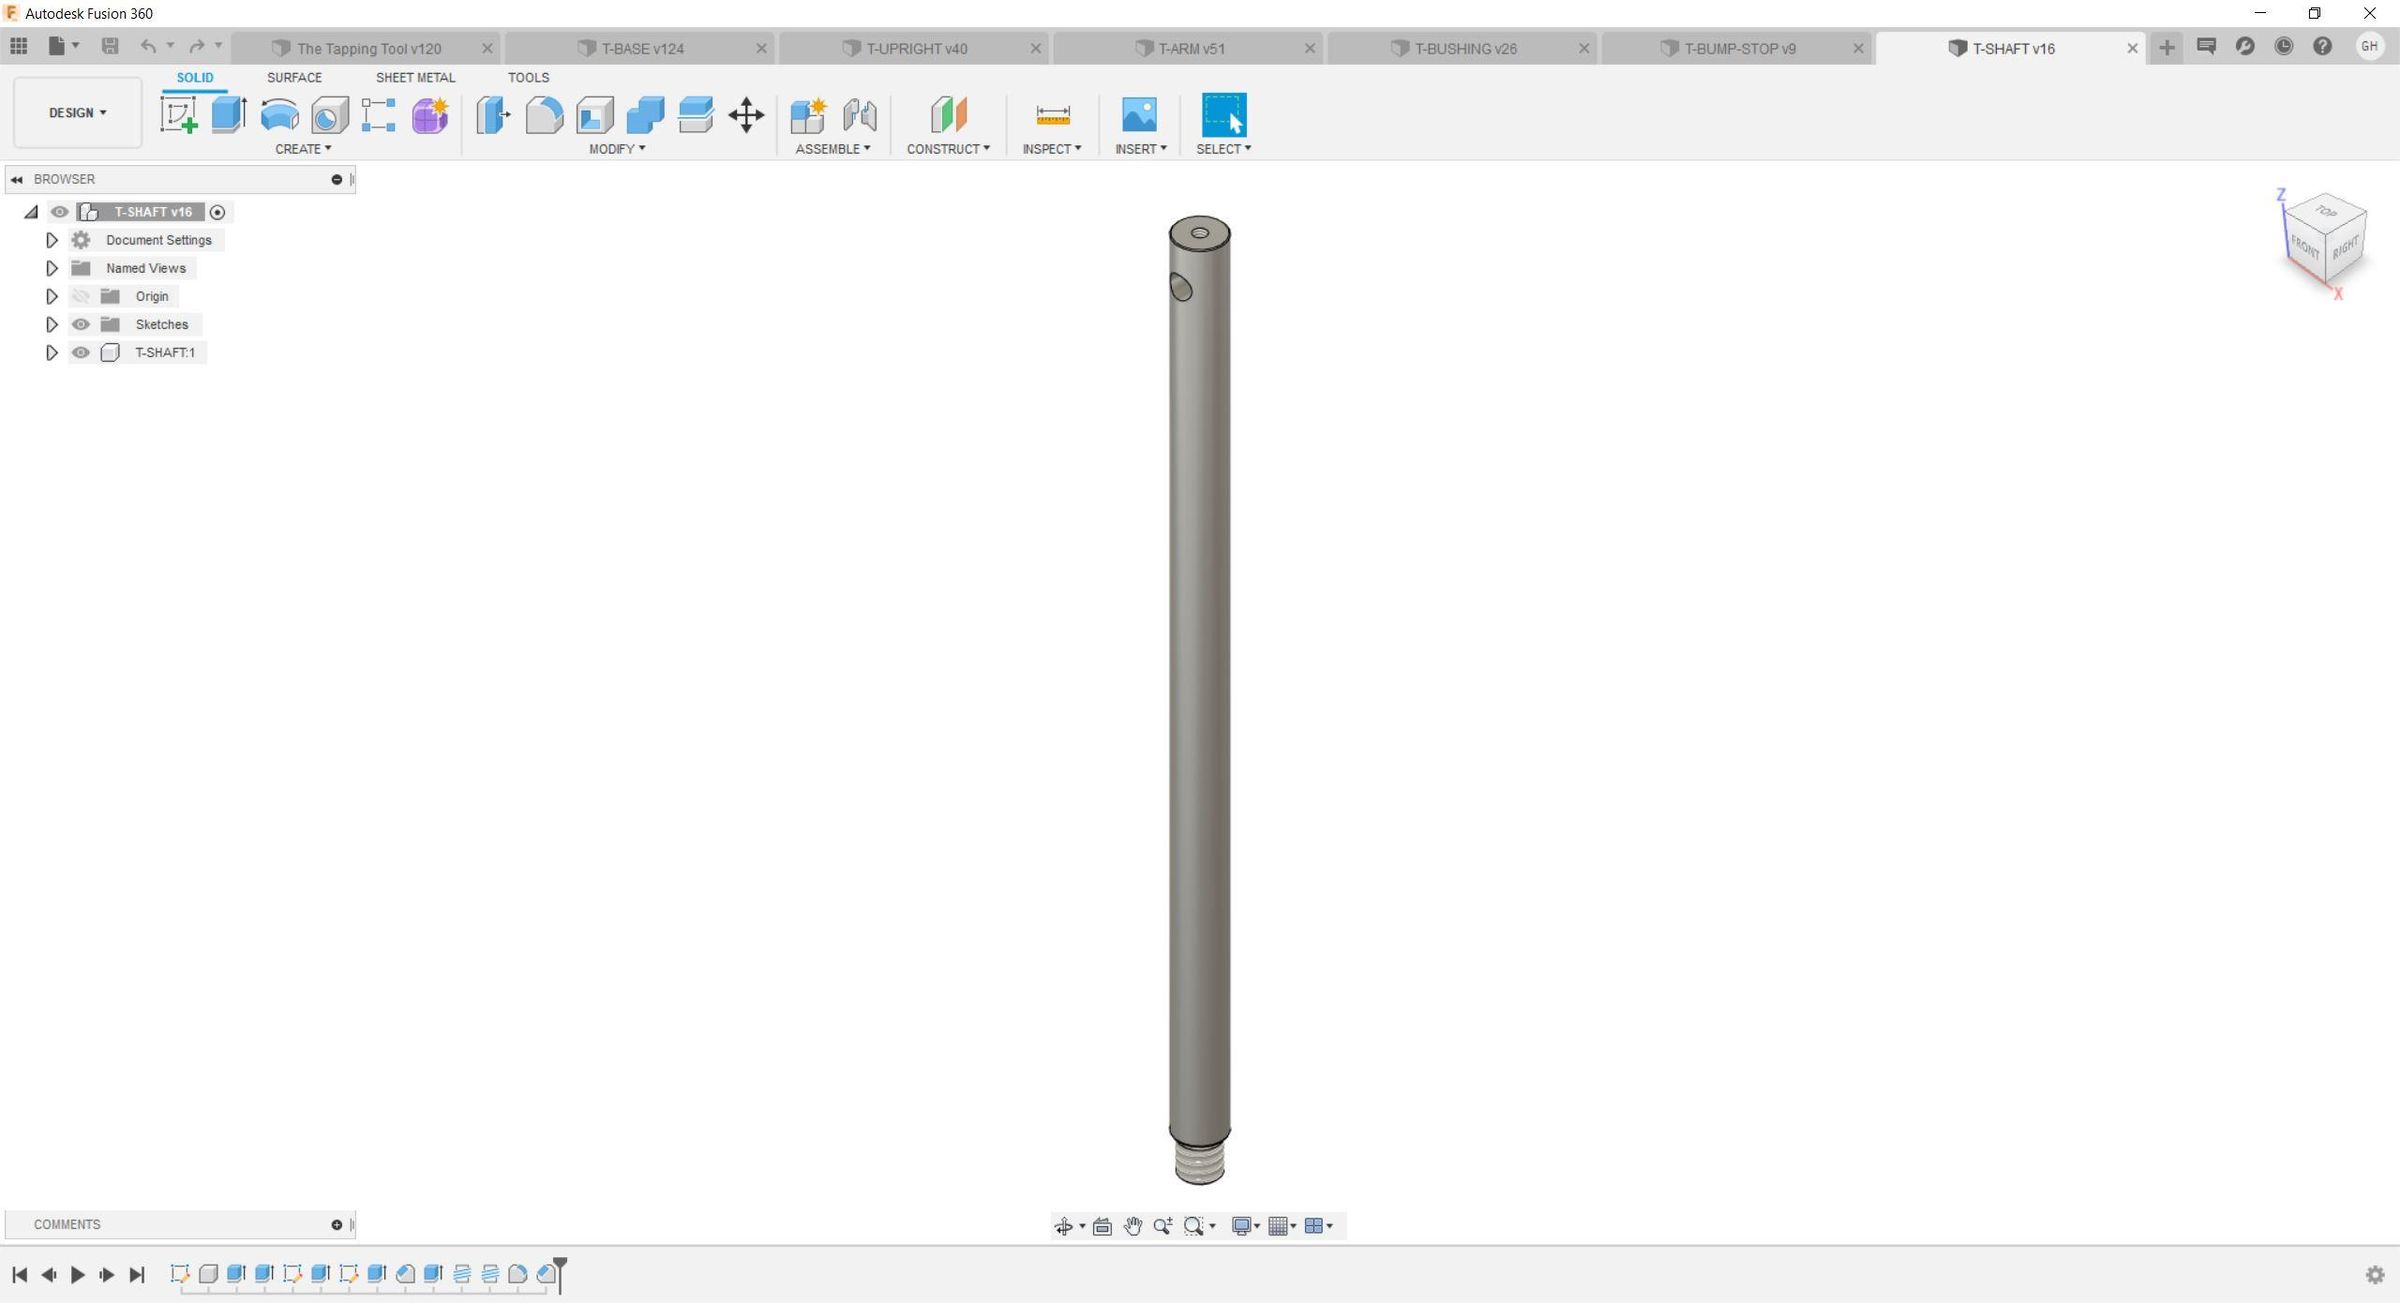Viewport: 2400px width, 1303px height.
Task: Activate the Pan tool in navigation bar
Action: click(1132, 1225)
